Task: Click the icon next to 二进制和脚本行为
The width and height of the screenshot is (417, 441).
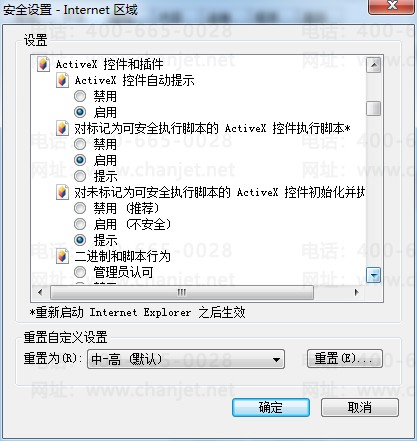Action: tap(62, 256)
